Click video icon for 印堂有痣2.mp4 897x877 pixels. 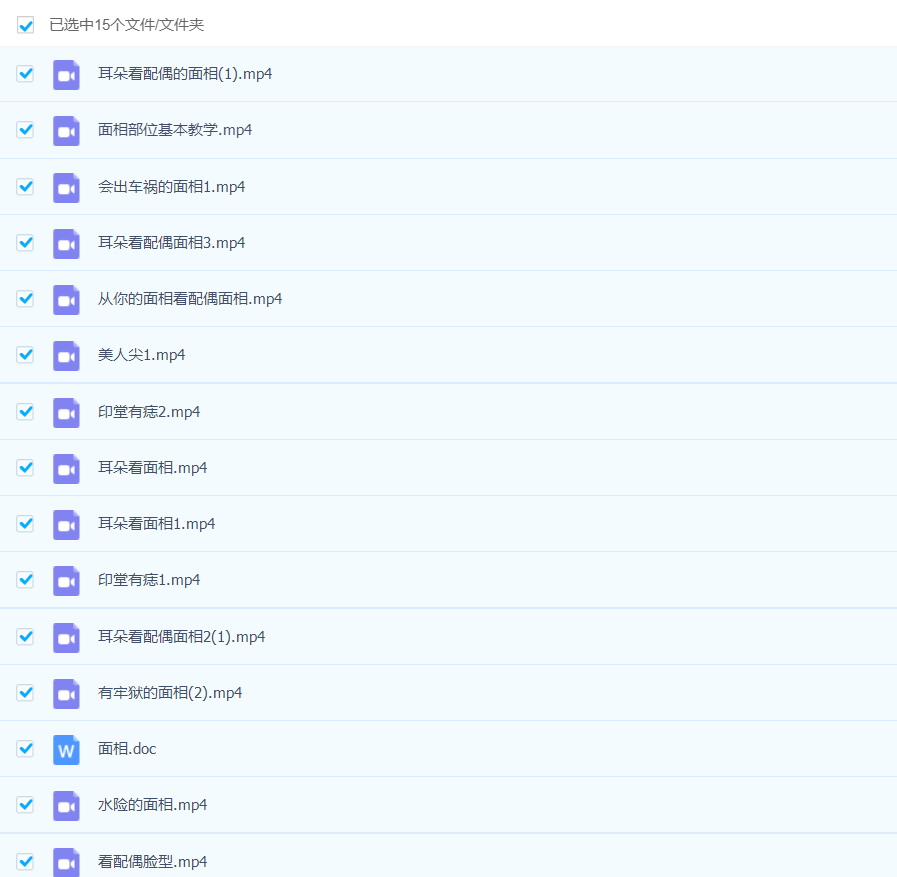click(66, 412)
